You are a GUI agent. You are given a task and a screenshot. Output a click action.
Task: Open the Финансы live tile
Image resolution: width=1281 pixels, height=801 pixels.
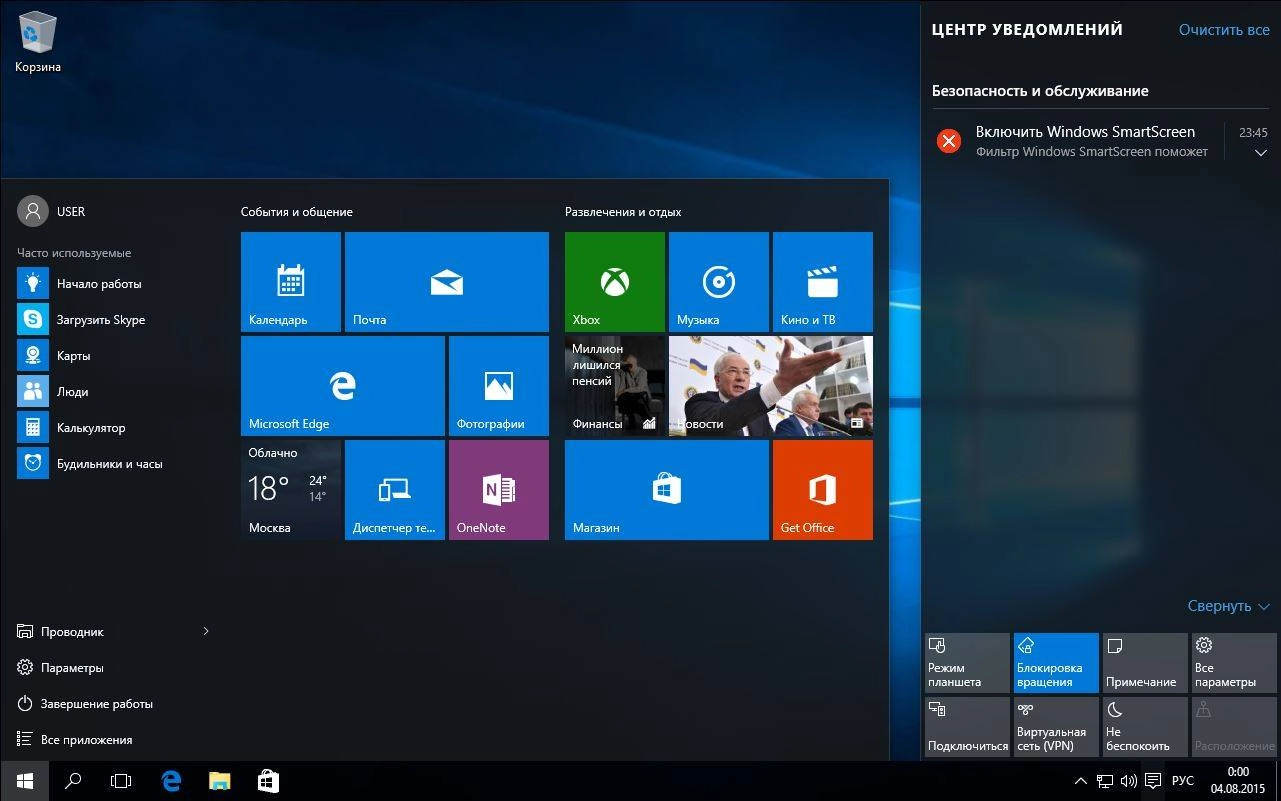pyautogui.click(x=615, y=386)
